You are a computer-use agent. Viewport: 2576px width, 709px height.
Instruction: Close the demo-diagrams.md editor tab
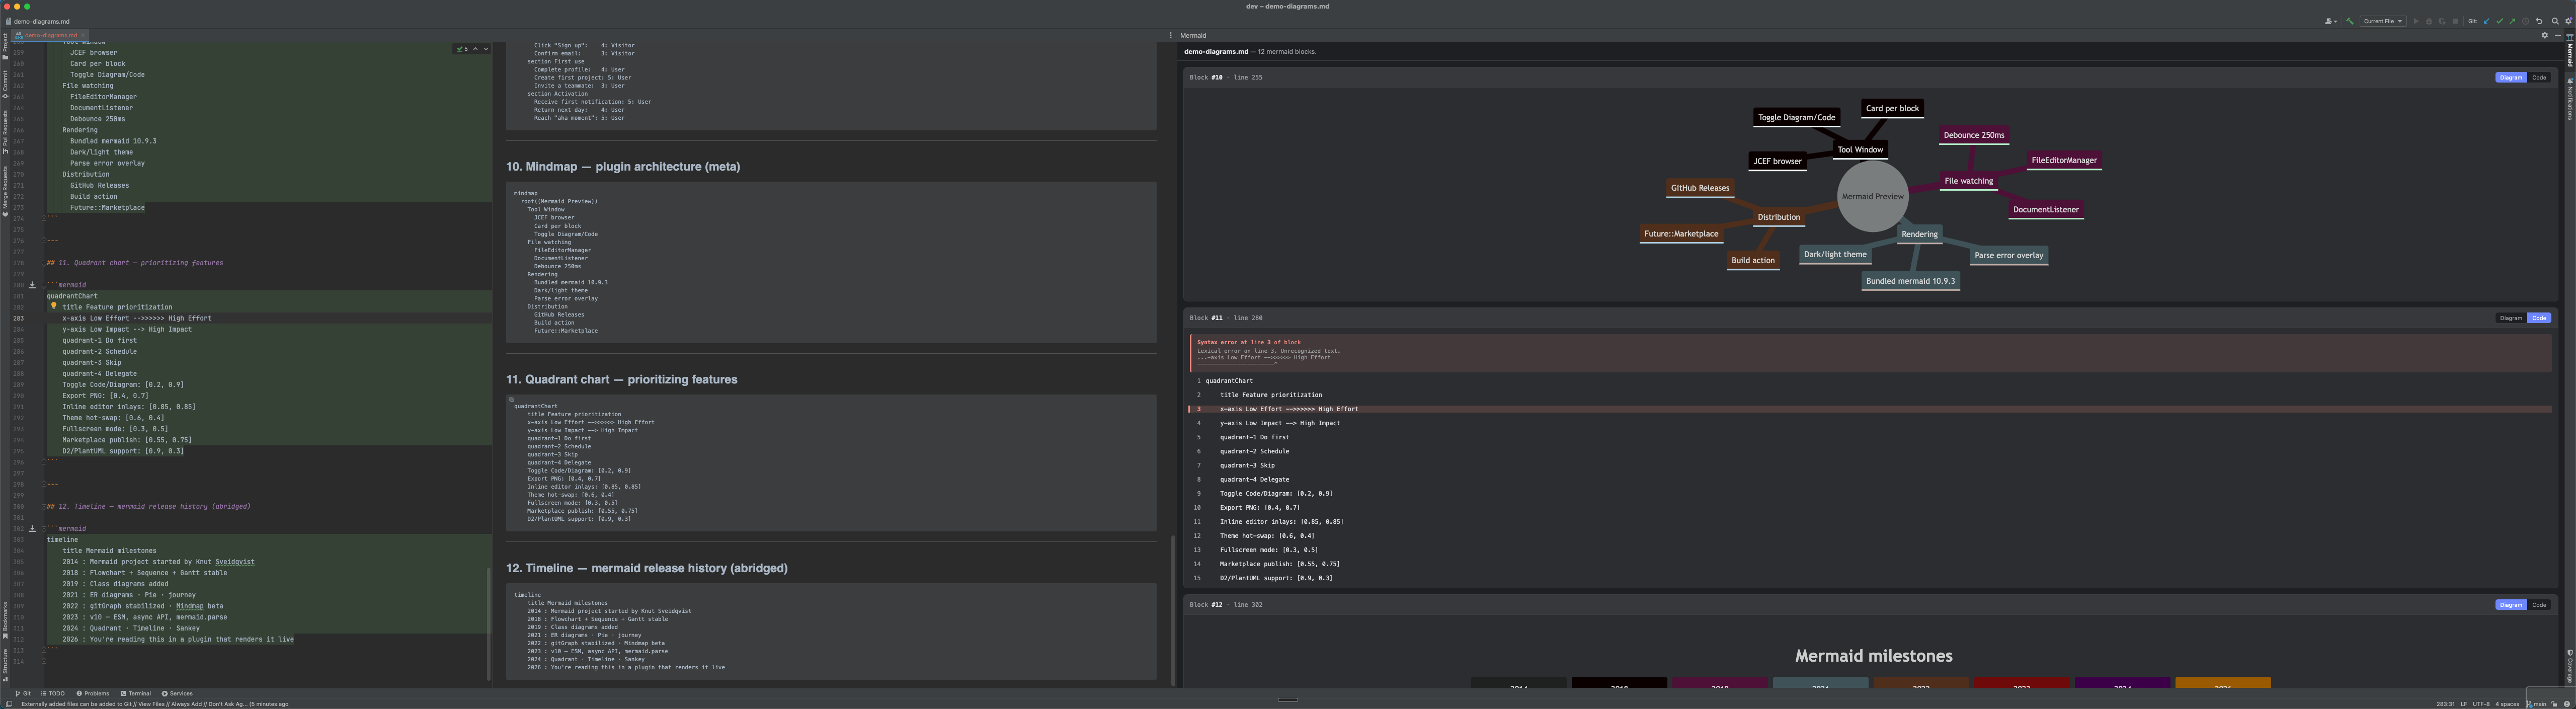pyautogui.click(x=83, y=35)
